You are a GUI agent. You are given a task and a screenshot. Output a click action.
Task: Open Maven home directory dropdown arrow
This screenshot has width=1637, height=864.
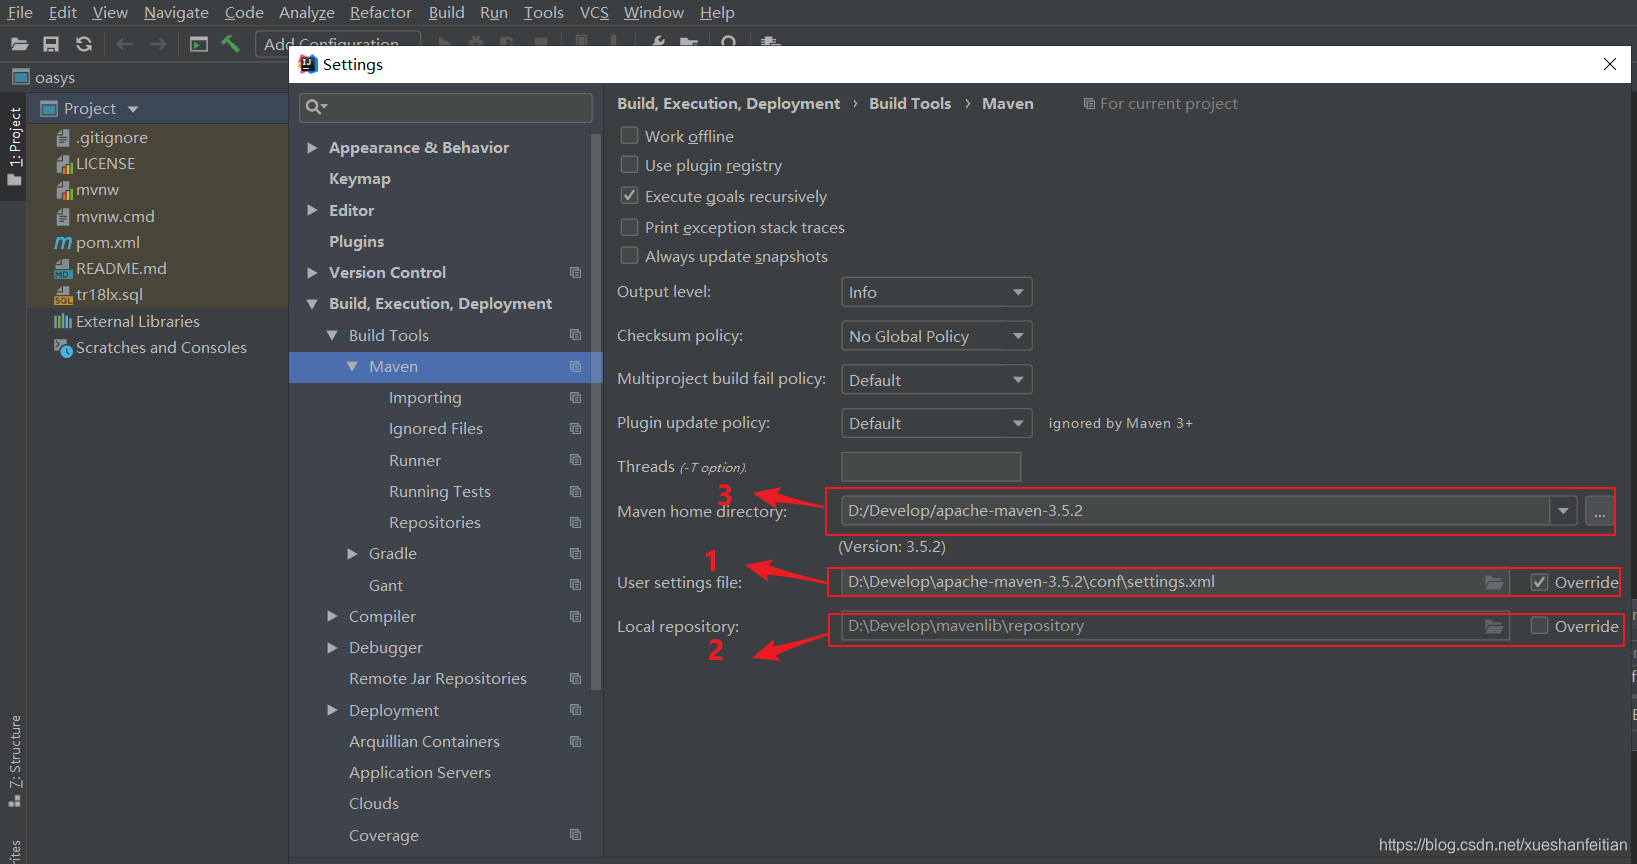1563,511
